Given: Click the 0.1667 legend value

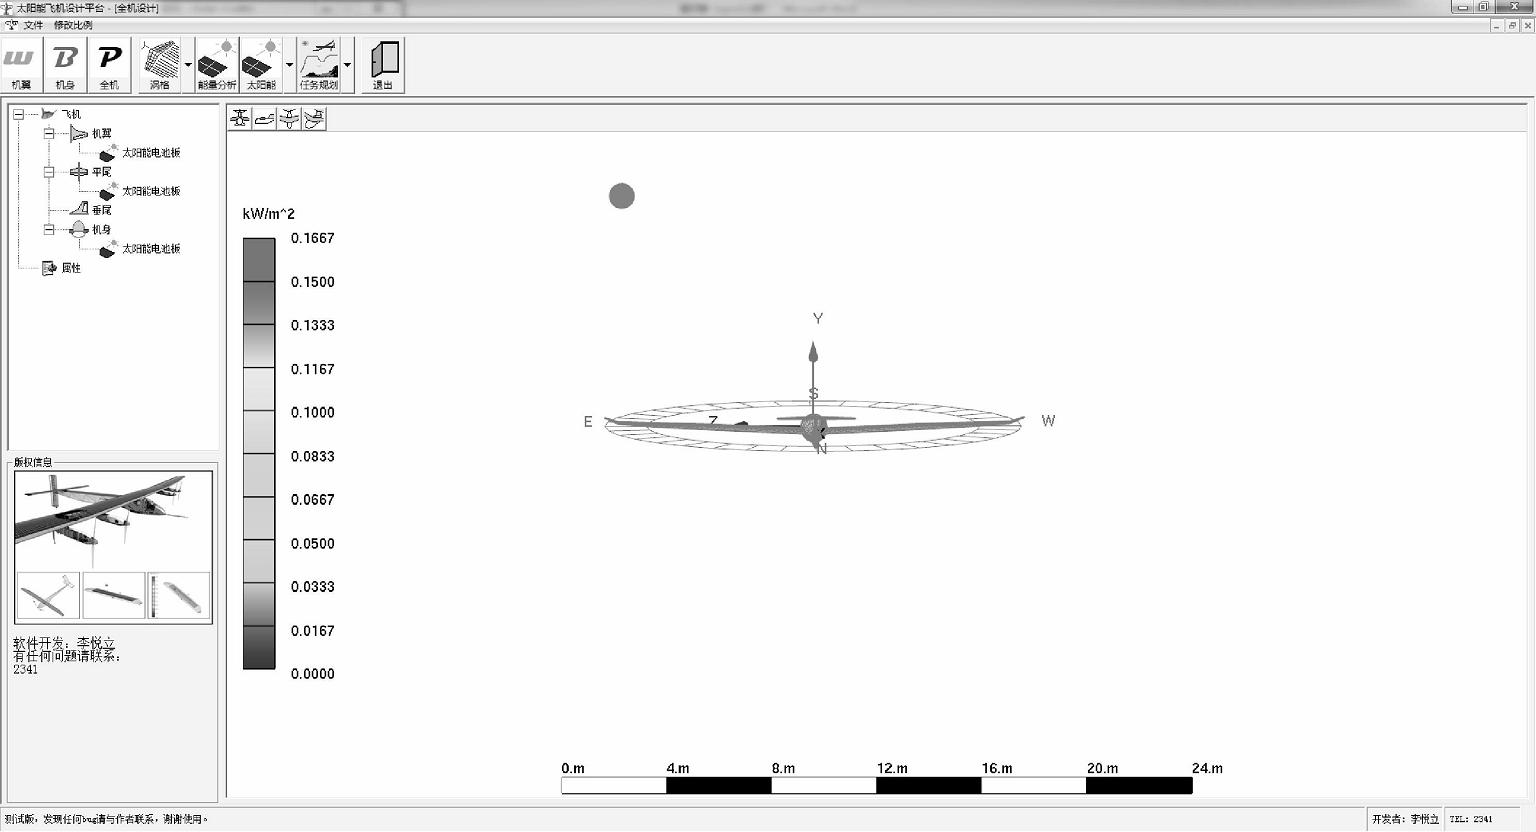Looking at the screenshot, I should (x=313, y=238).
